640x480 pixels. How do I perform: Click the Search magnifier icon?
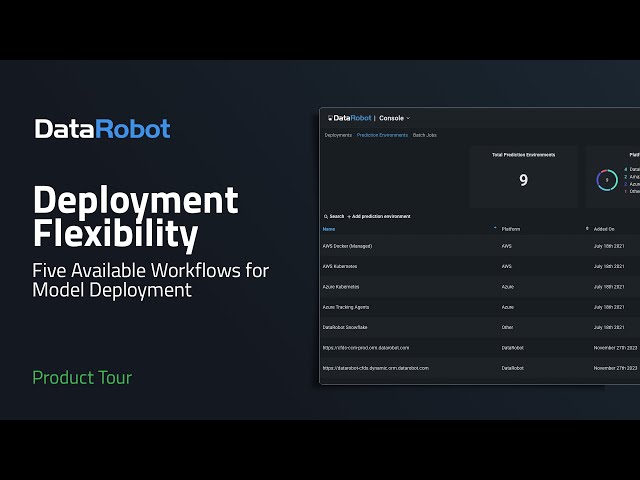click(325, 216)
